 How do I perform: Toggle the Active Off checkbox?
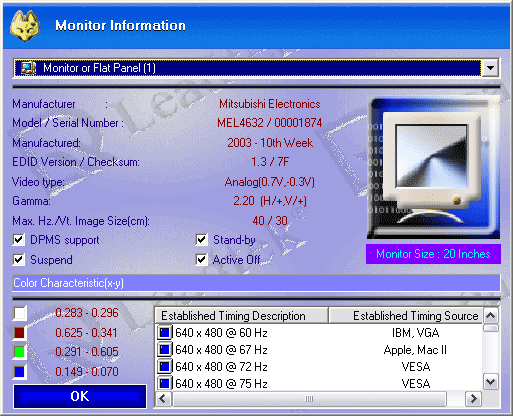202,260
